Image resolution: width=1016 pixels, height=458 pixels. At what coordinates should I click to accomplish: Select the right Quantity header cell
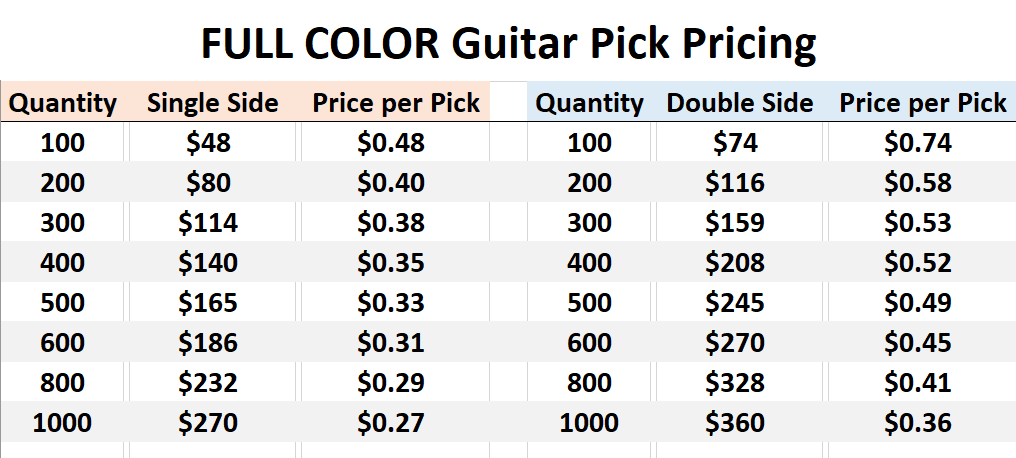click(x=590, y=103)
